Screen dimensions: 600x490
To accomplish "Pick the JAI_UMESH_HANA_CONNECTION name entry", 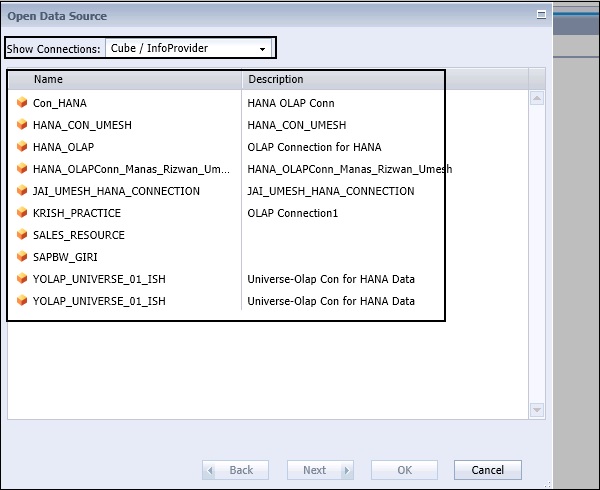I will 116,191.
